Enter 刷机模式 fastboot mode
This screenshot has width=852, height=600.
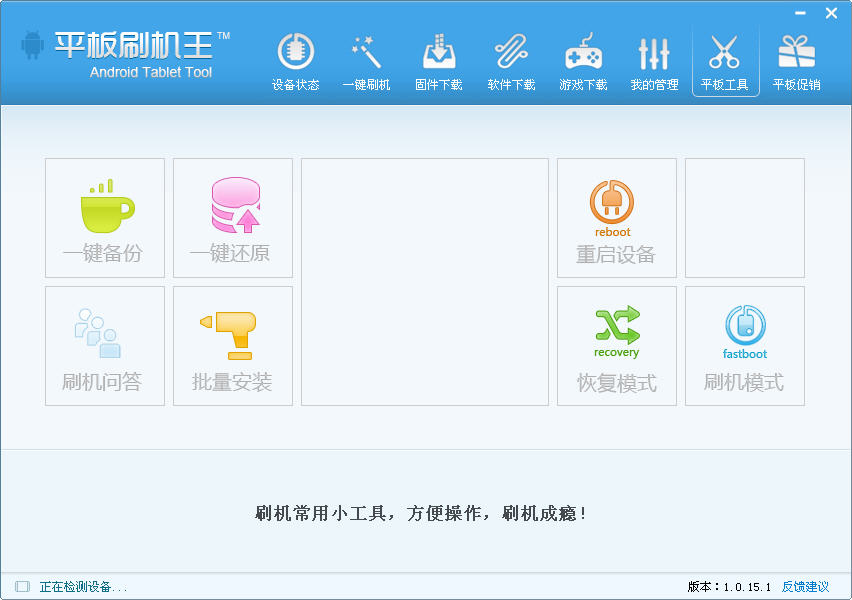point(745,346)
